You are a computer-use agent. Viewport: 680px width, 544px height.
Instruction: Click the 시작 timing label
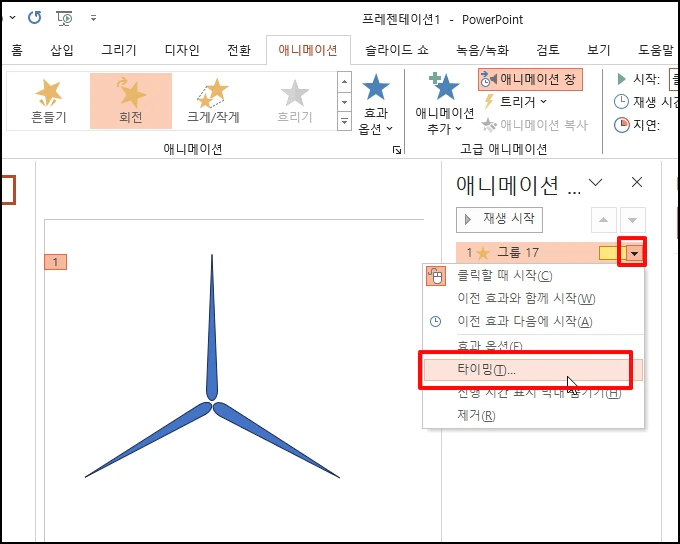click(646, 79)
